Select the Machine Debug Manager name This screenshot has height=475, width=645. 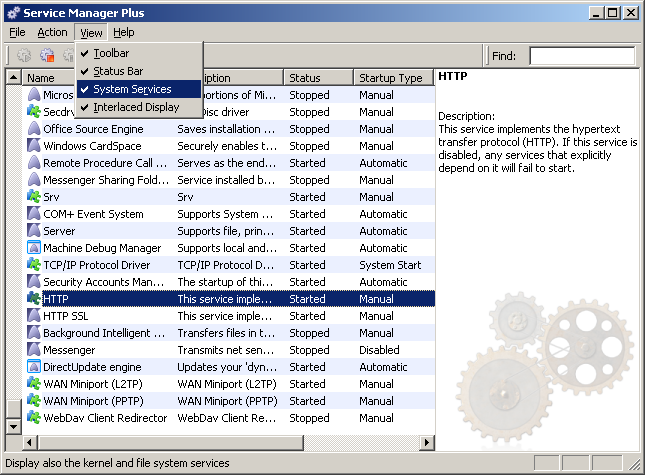[102, 248]
